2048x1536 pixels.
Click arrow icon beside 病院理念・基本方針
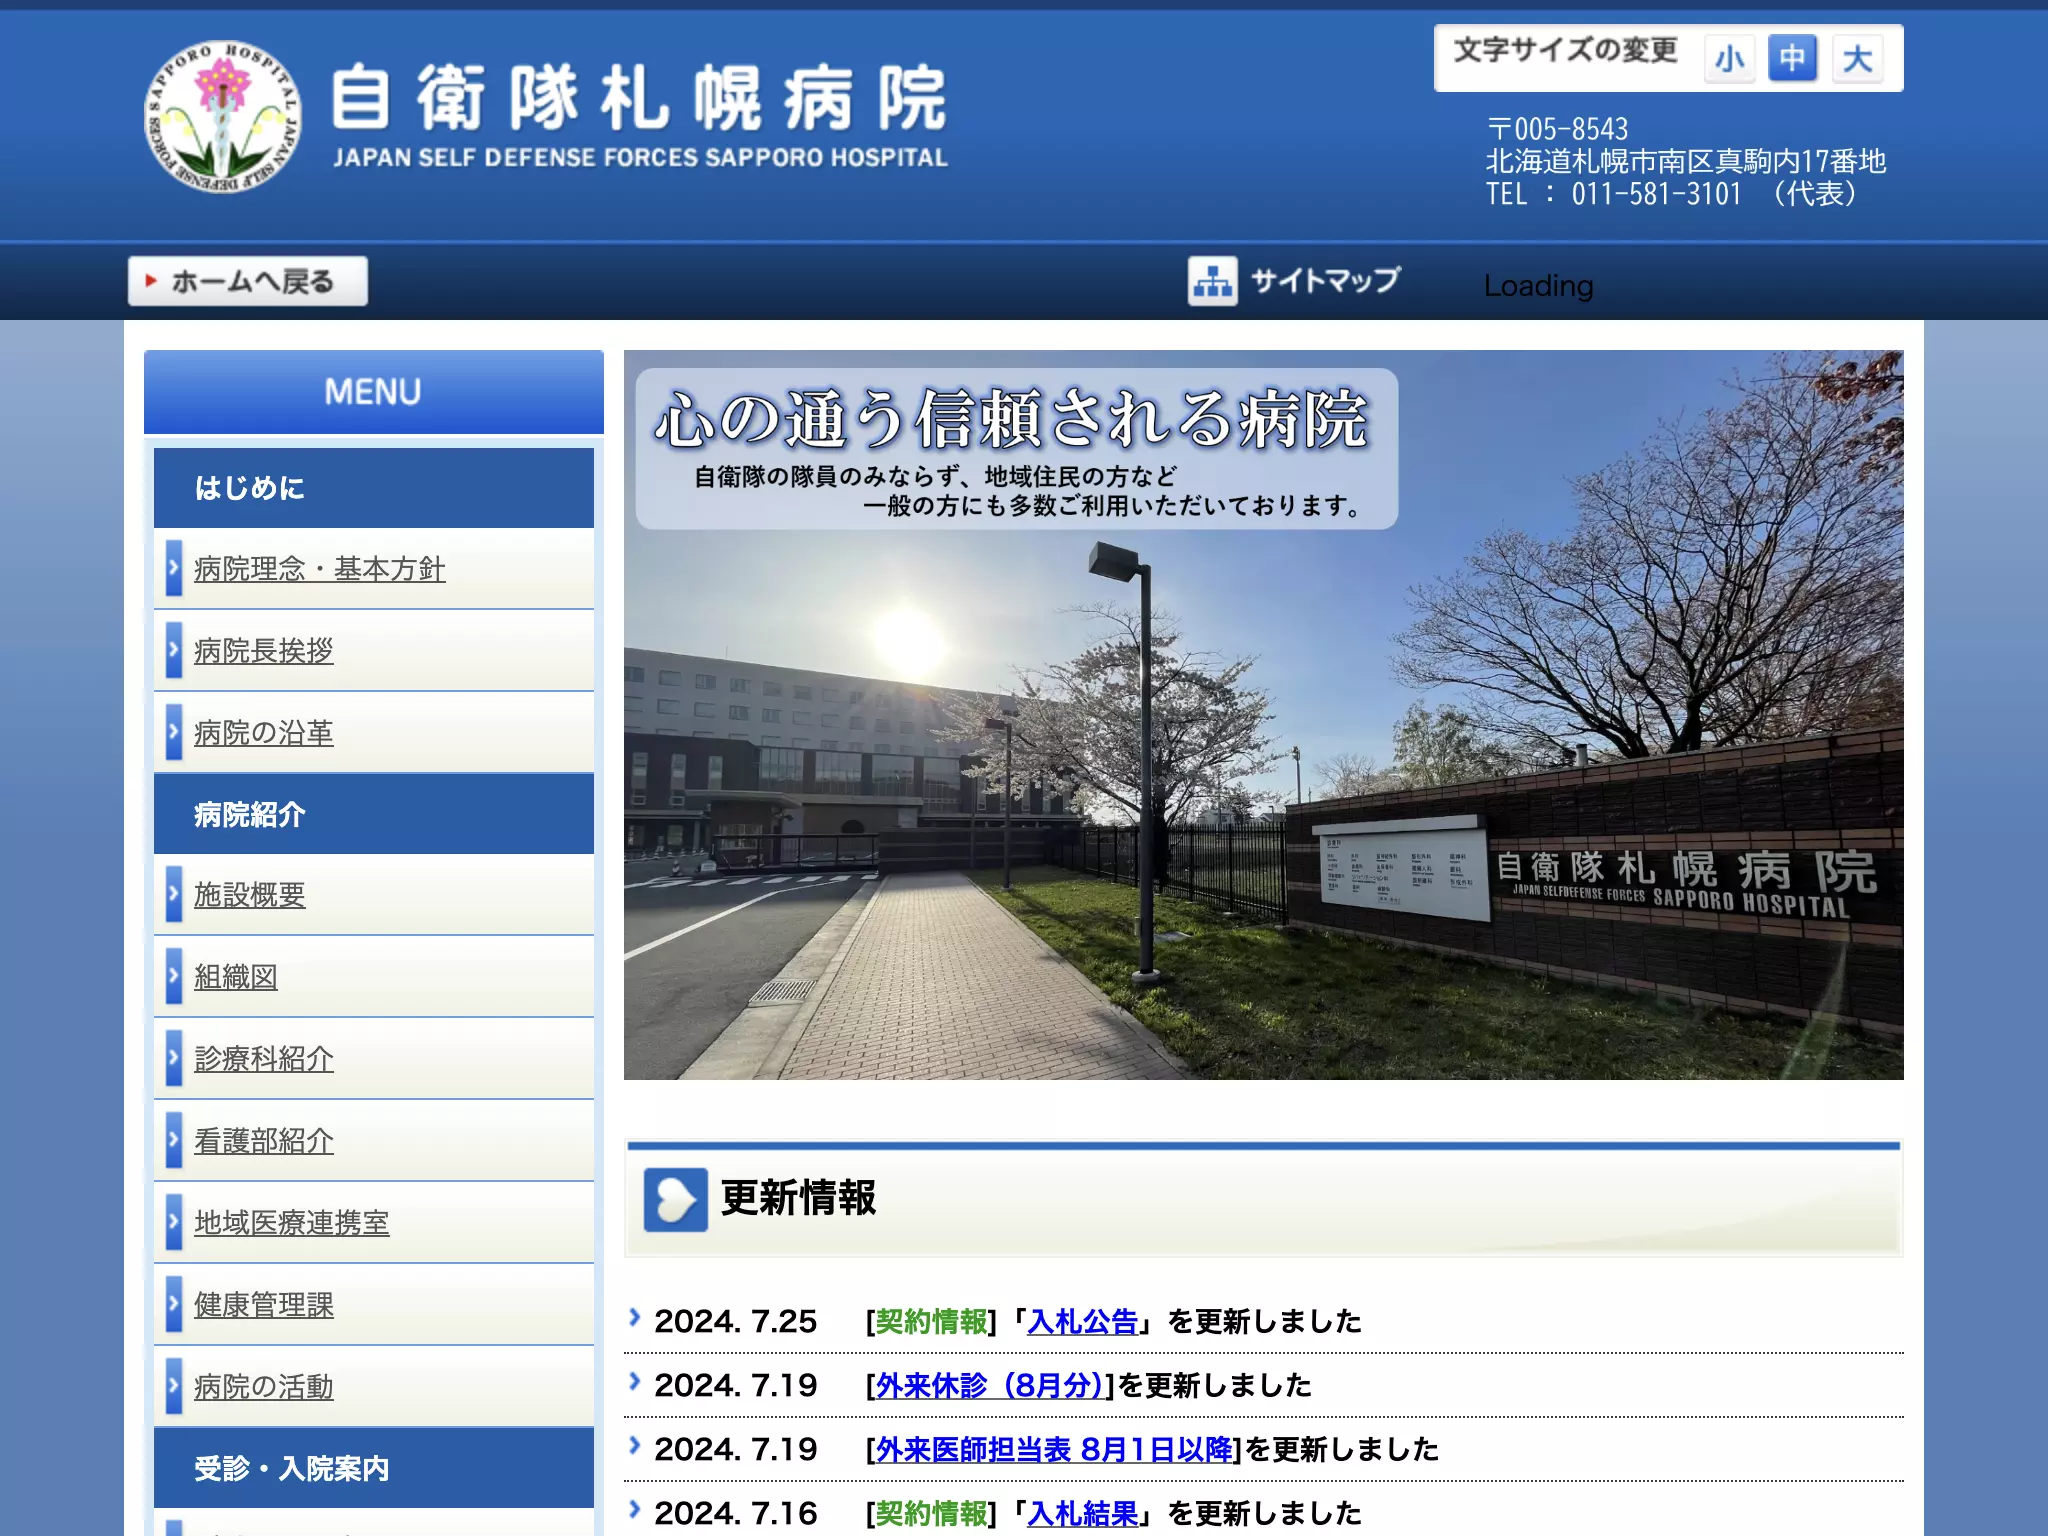coord(174,568)
